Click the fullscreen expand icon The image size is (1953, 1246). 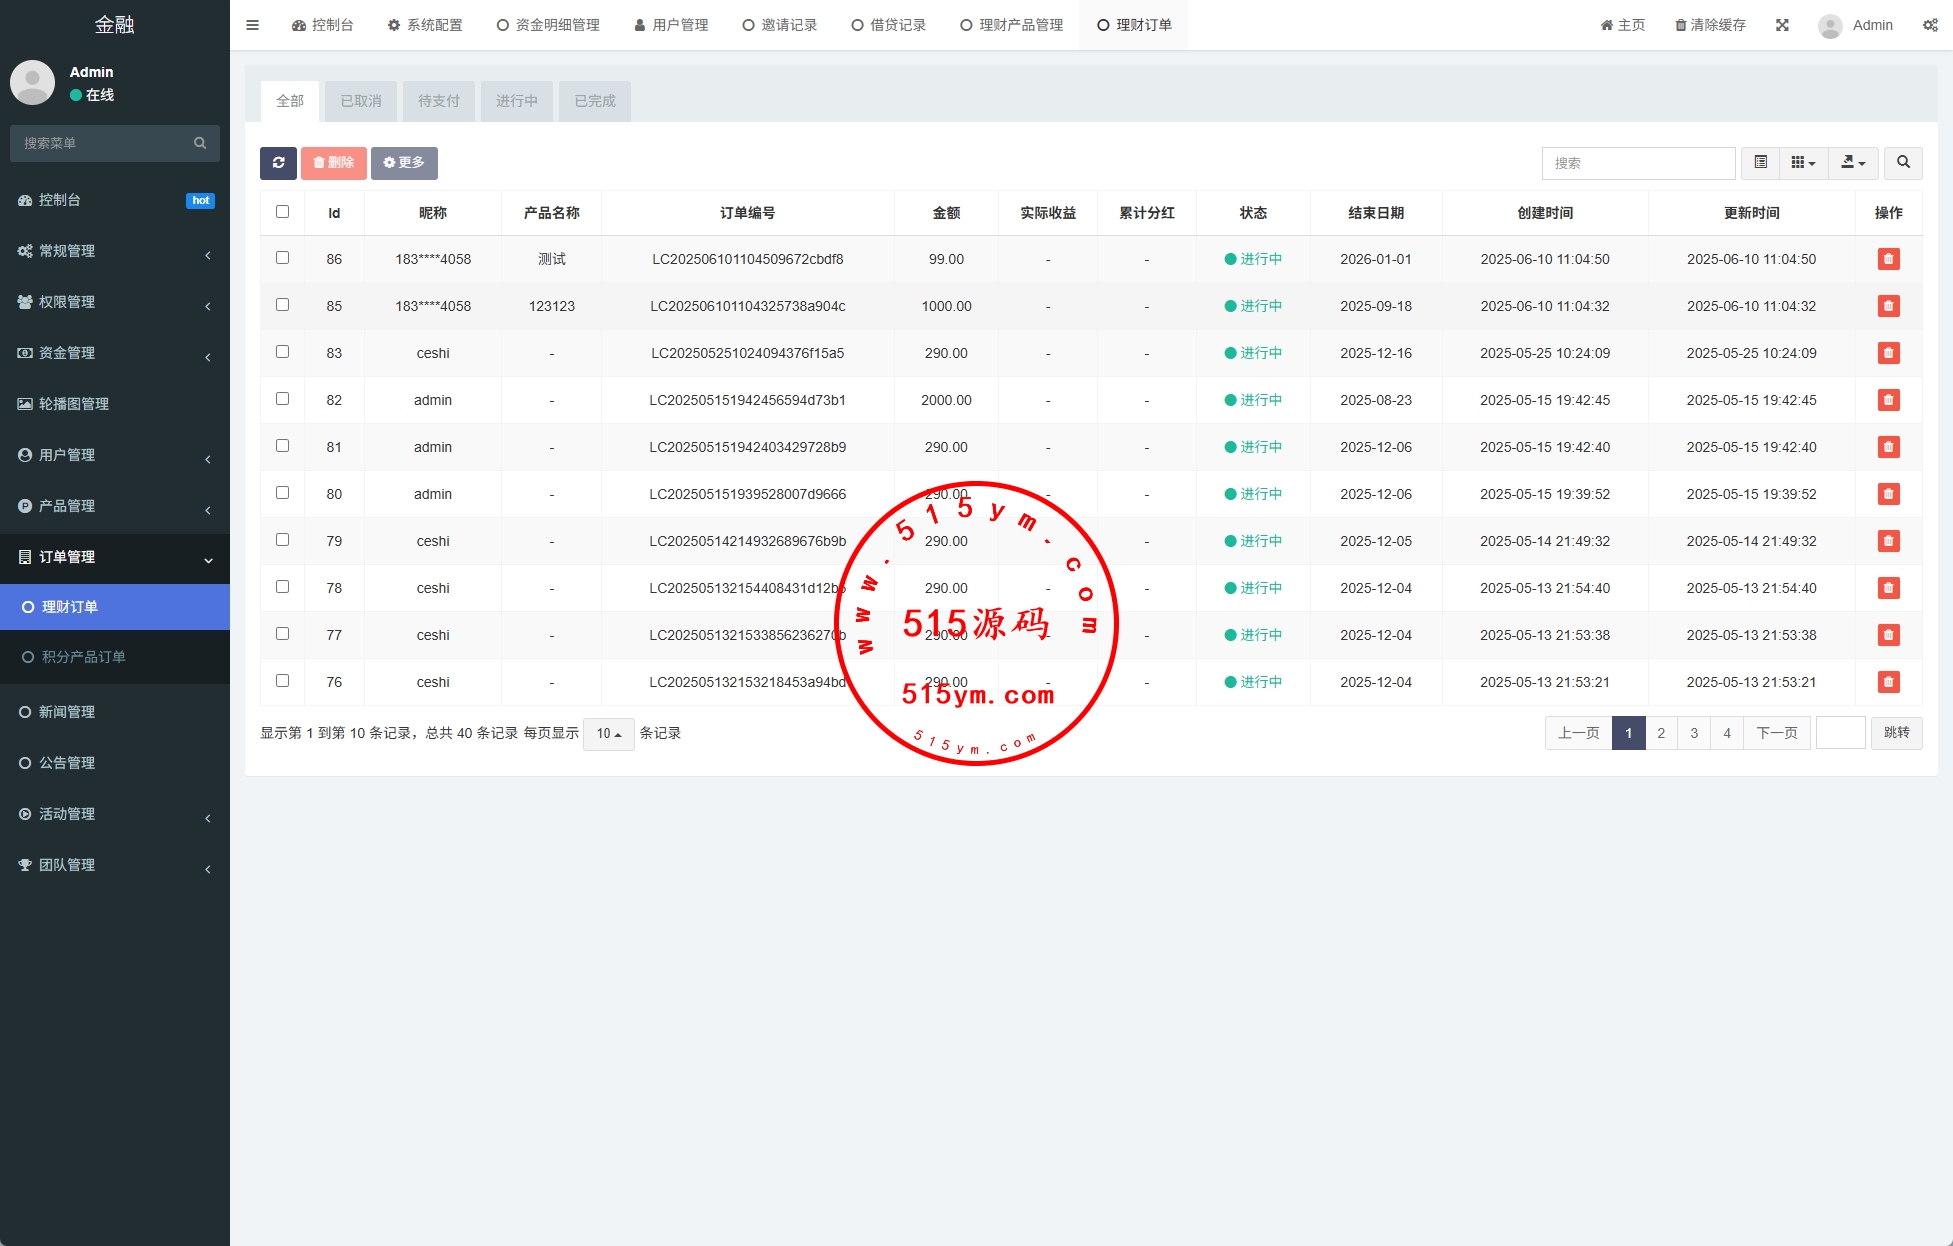[1782, 25]
